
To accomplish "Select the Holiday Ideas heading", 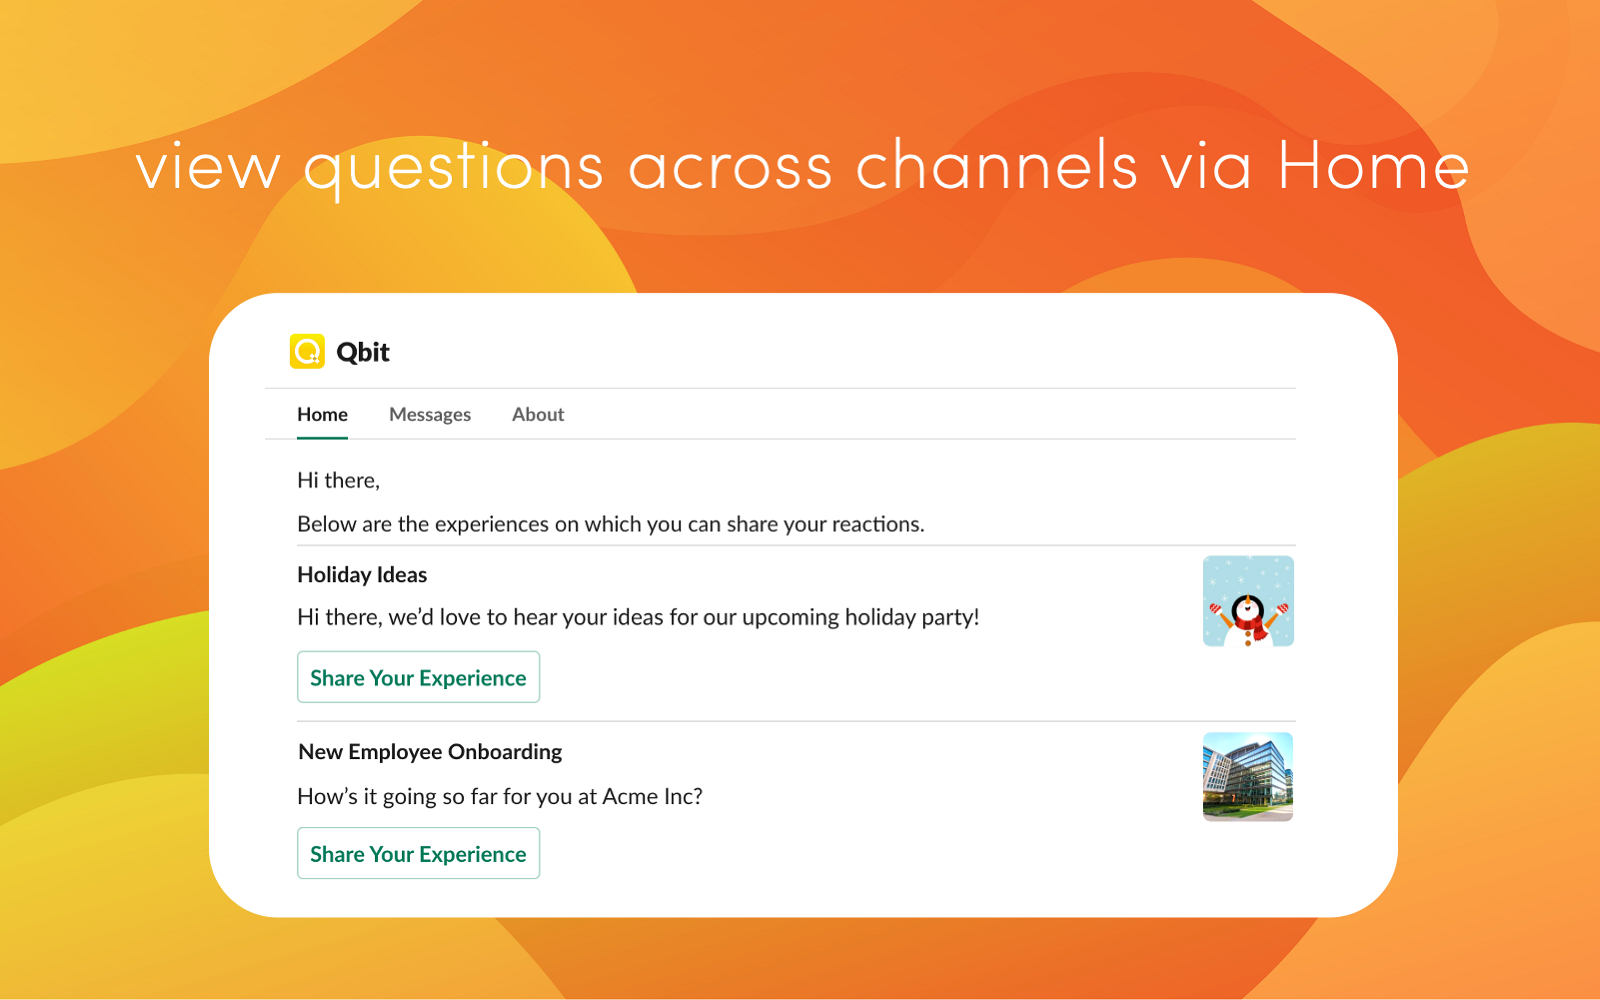I will pyautogui.click(x=362, y=574).
